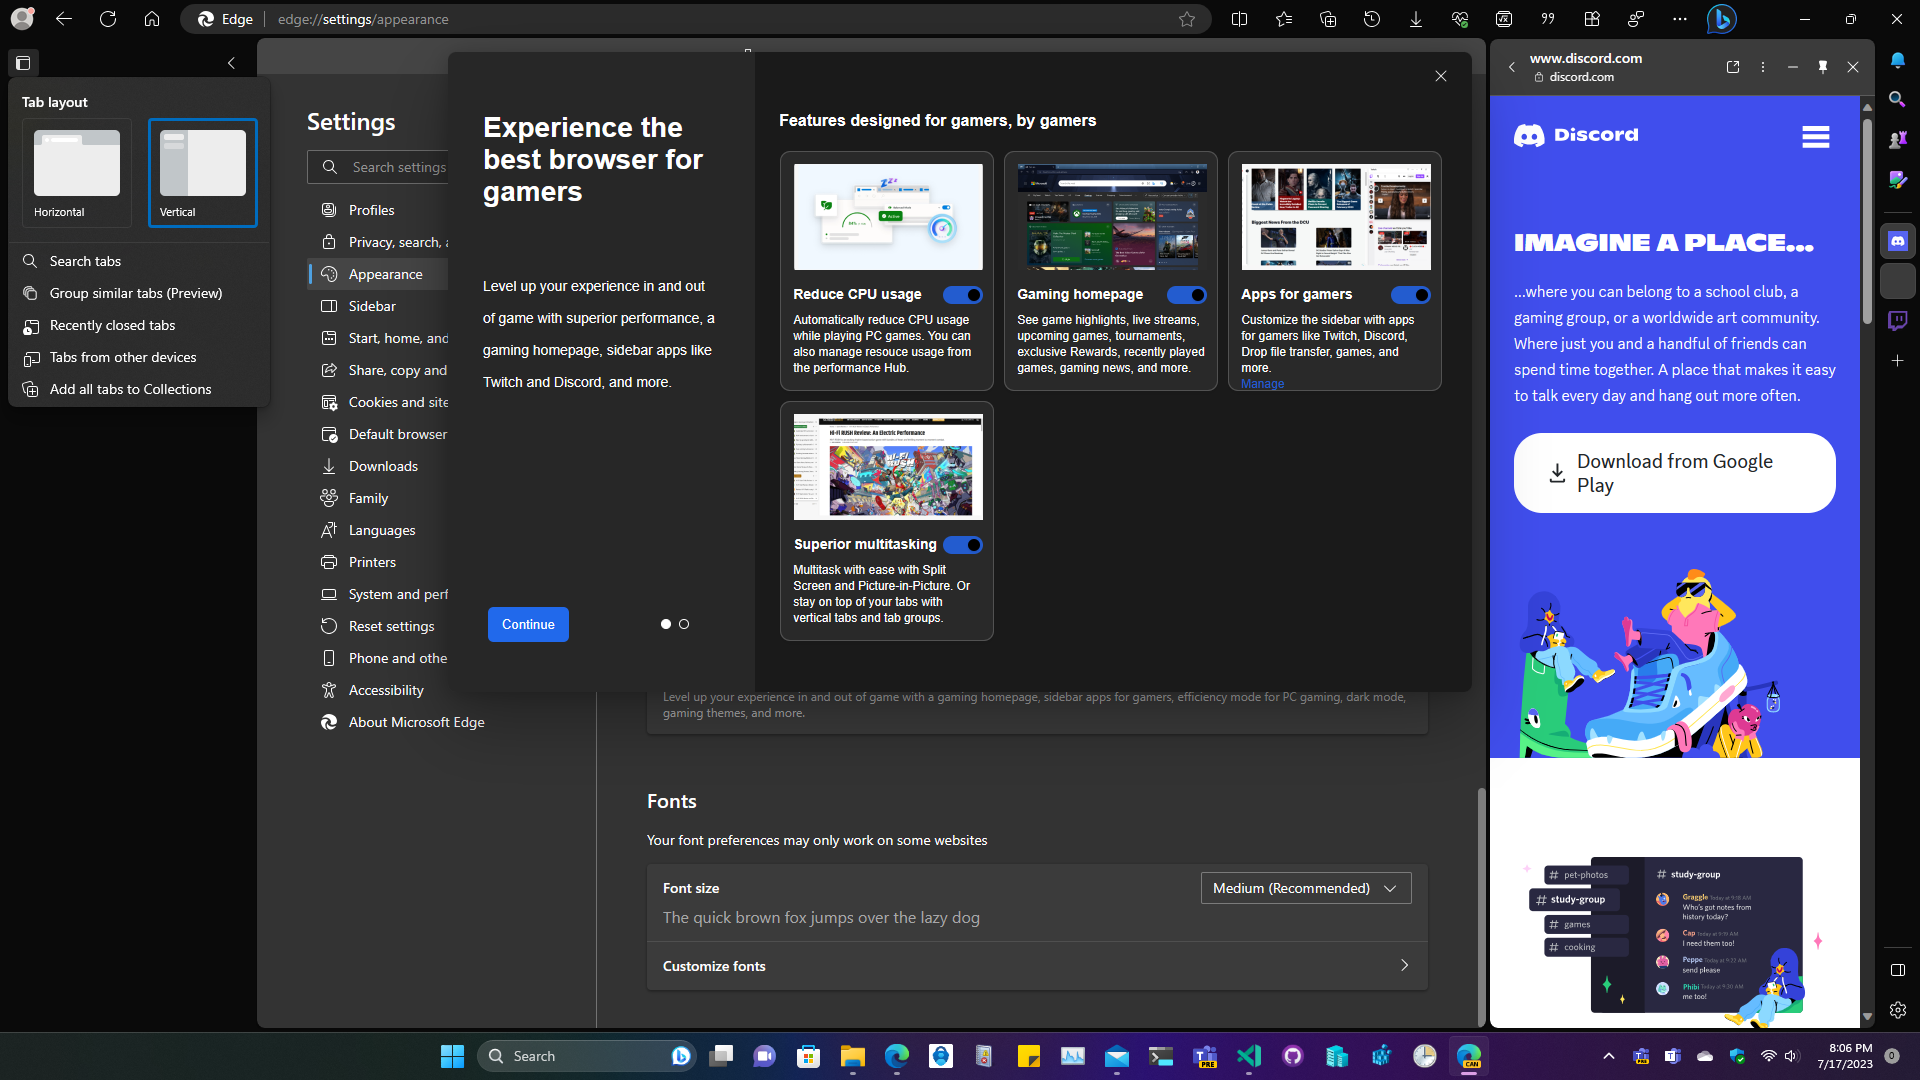
Task: Open Visual Studio Code from taskbar
Action: point(1249,1056)
